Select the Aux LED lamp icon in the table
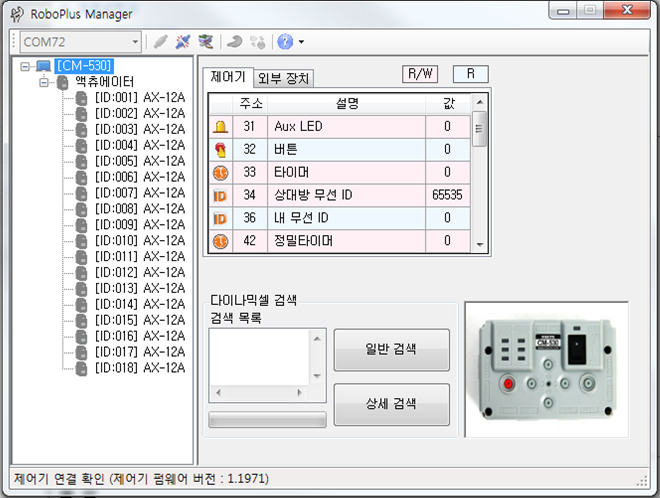This screenshot has width=660, height=498. point(220,127)
